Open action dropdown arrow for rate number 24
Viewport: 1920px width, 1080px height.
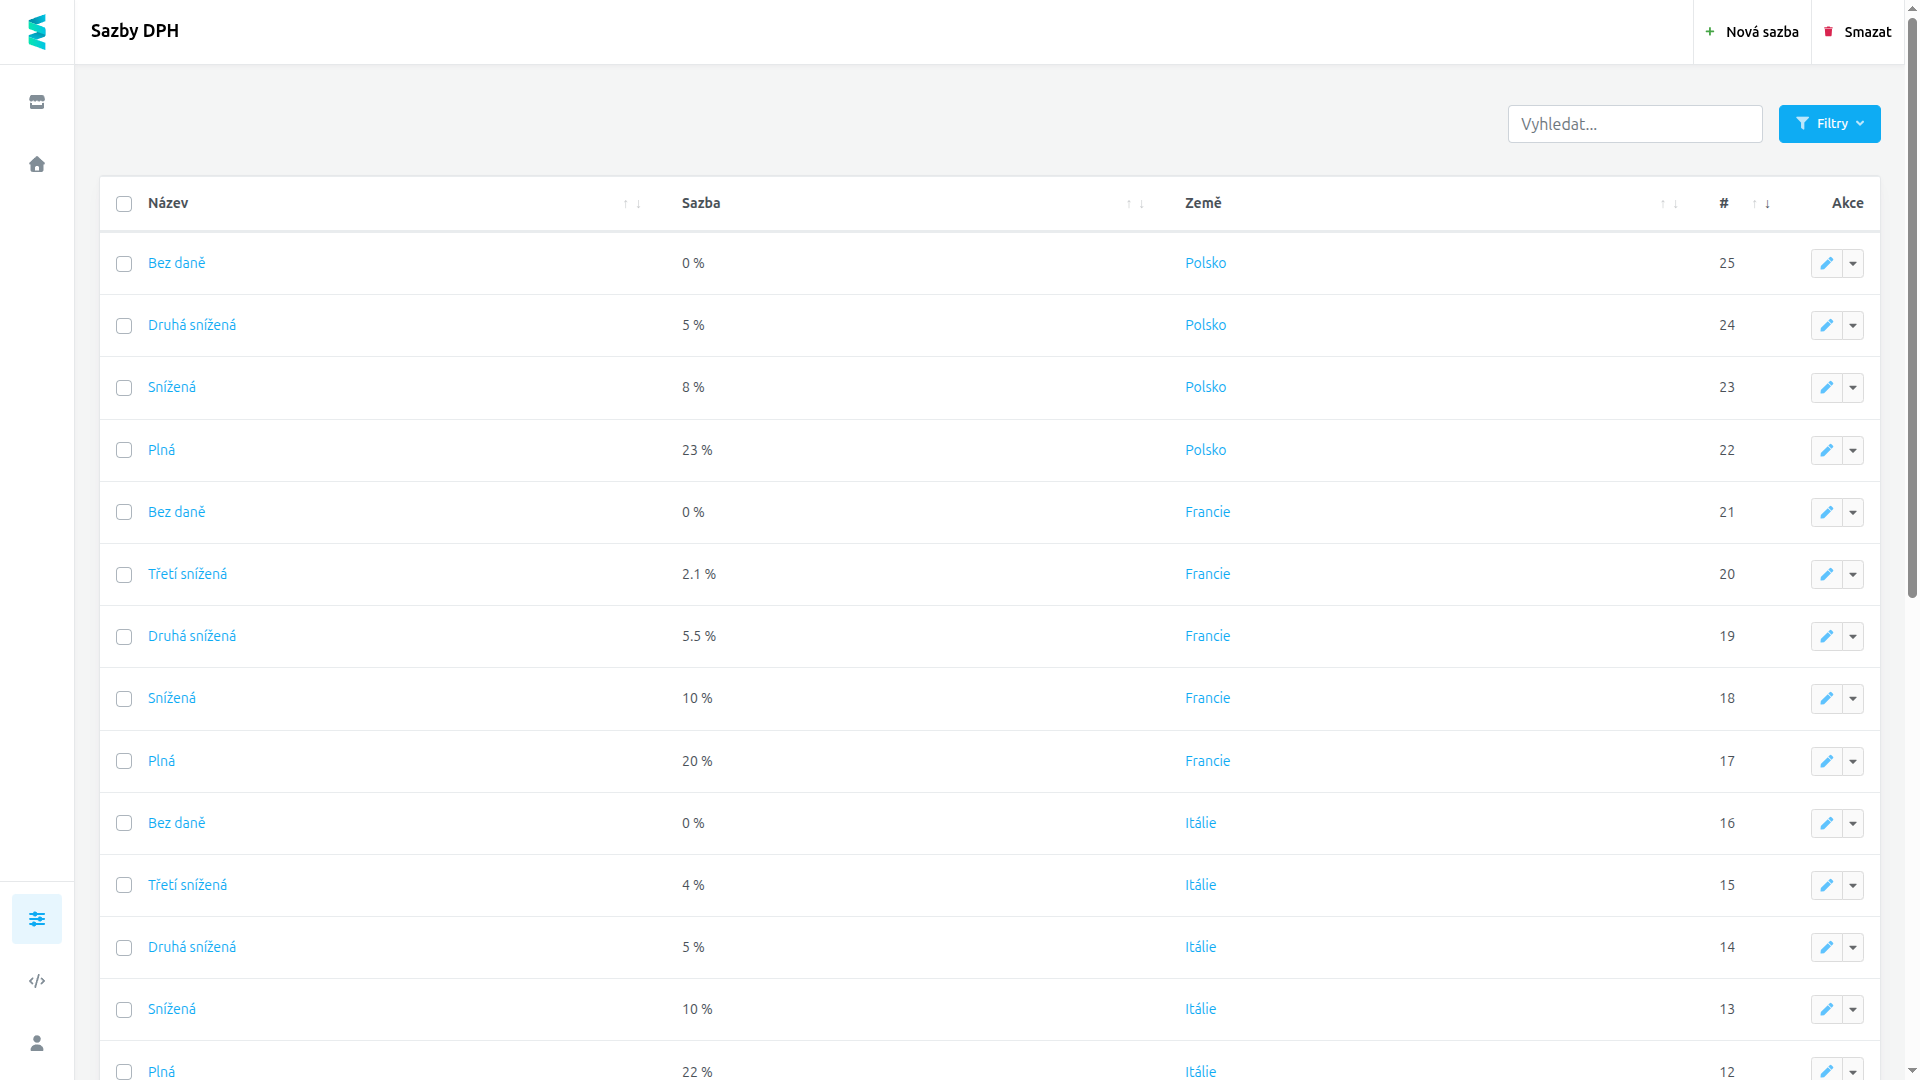(x=1853, y=325)
